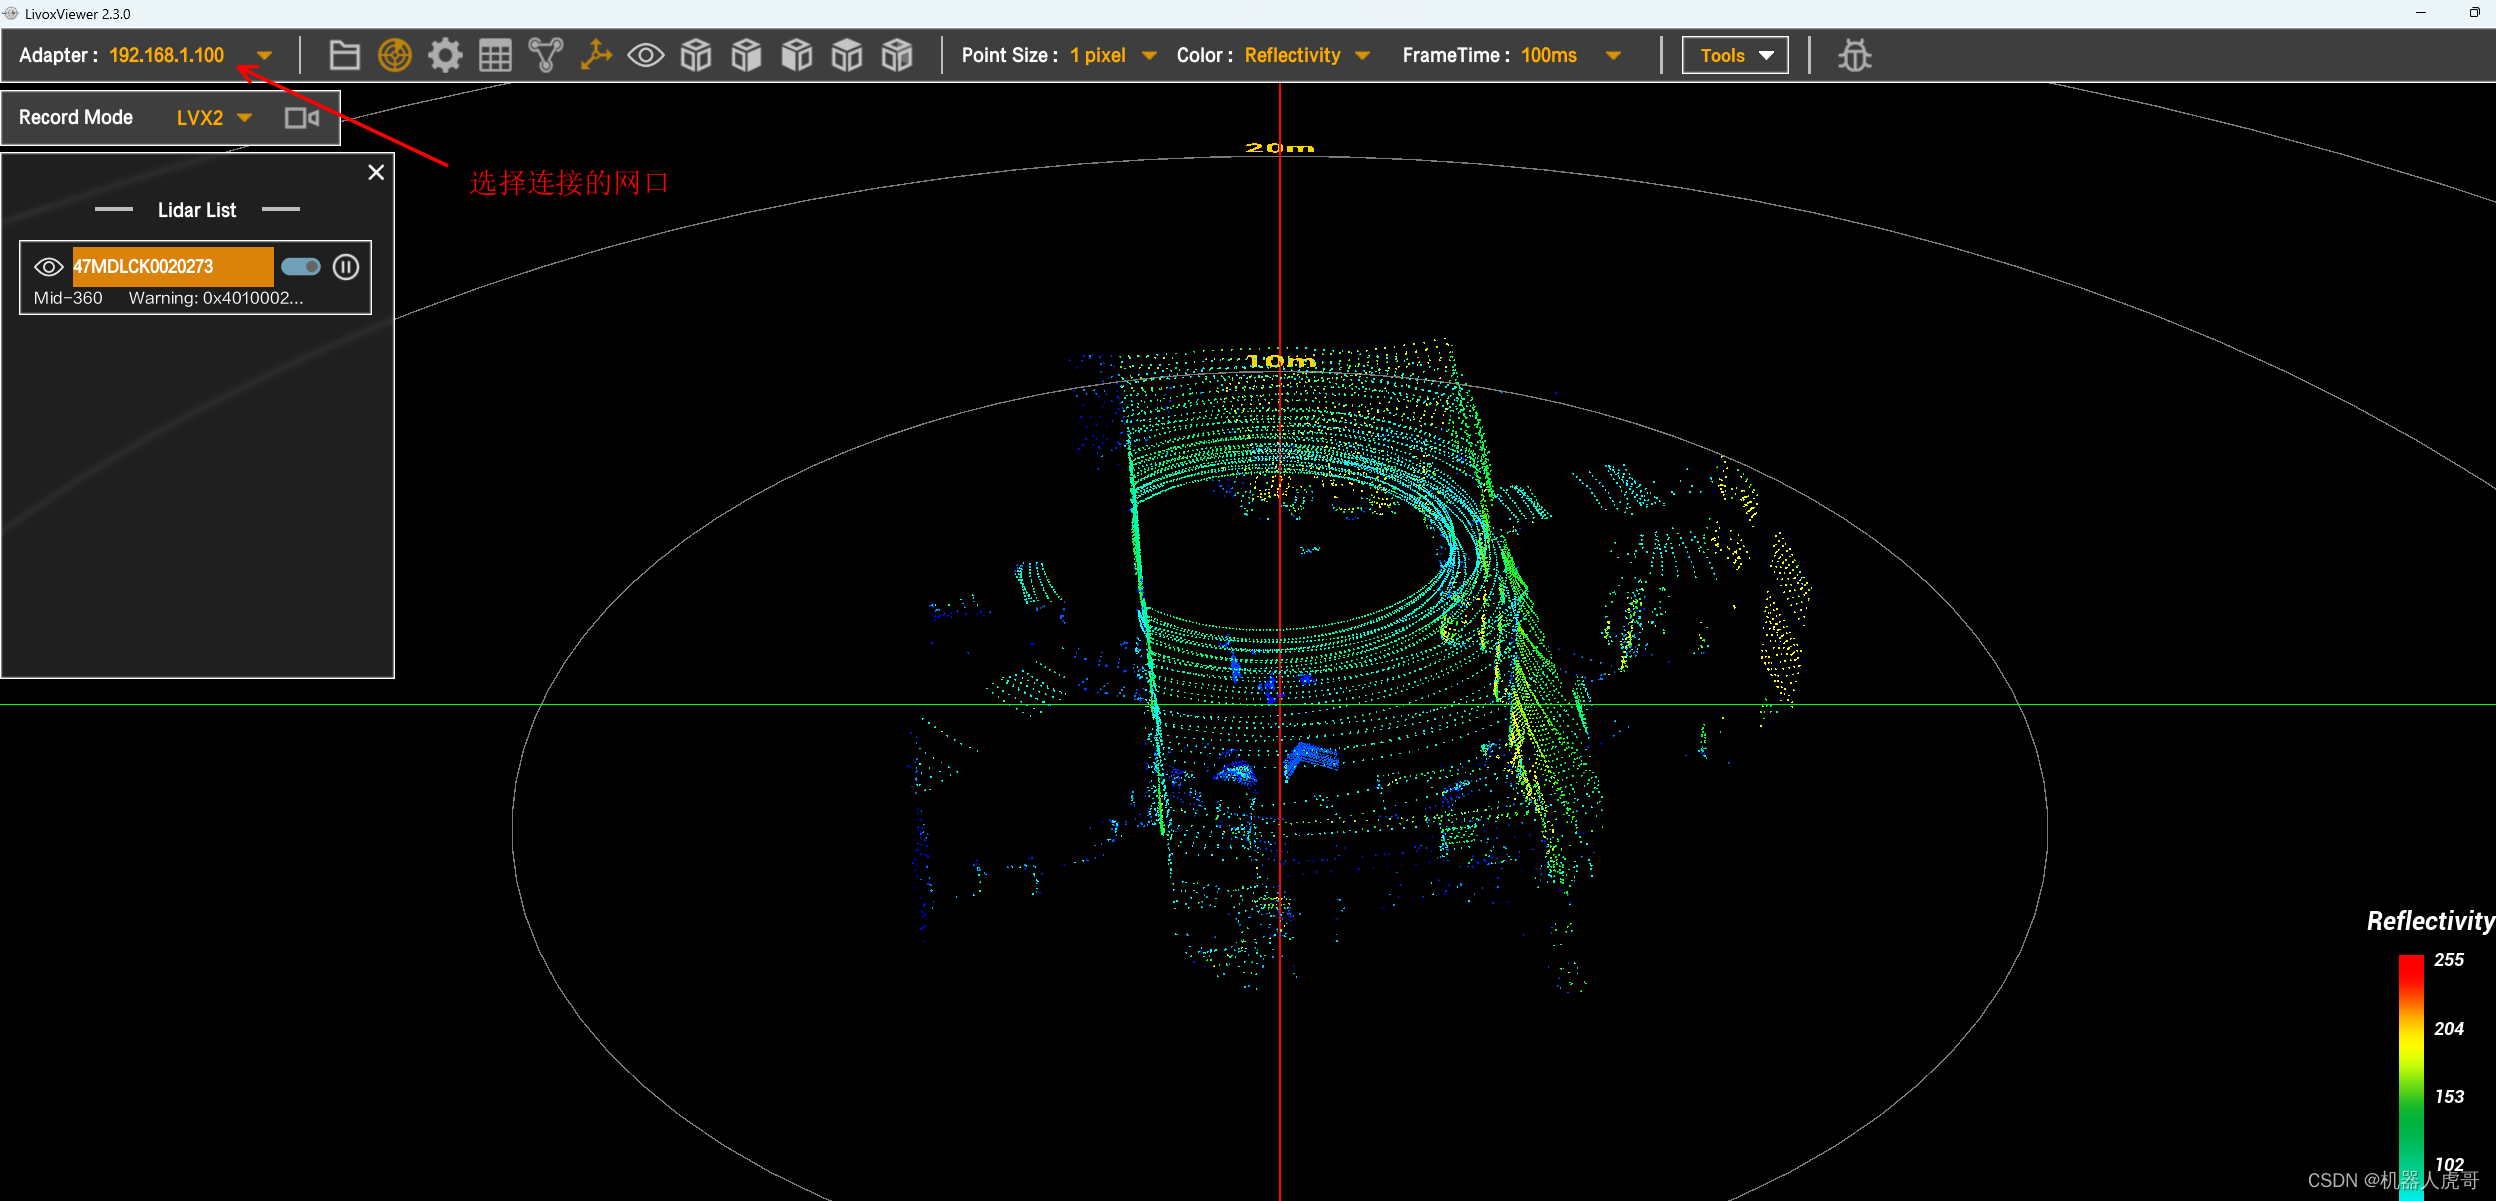
Task: Click the orange coordinate axes icon
Action: coord(596,55)
